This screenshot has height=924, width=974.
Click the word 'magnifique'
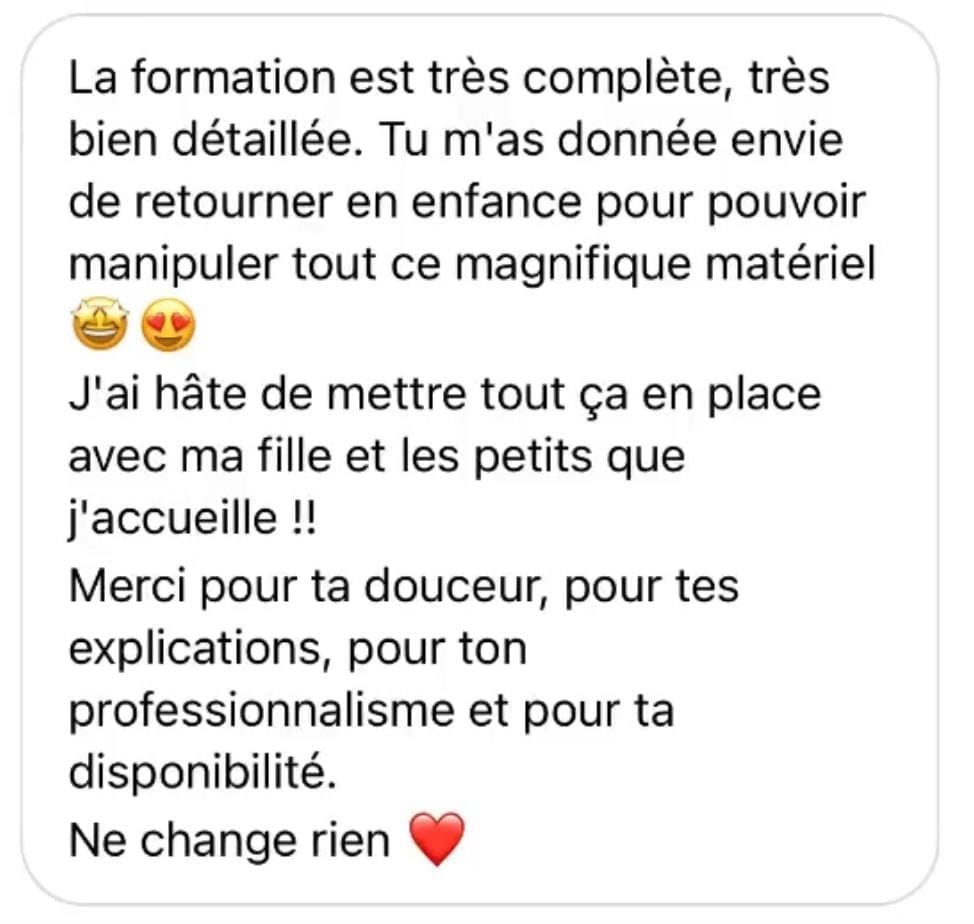[573, 265]
